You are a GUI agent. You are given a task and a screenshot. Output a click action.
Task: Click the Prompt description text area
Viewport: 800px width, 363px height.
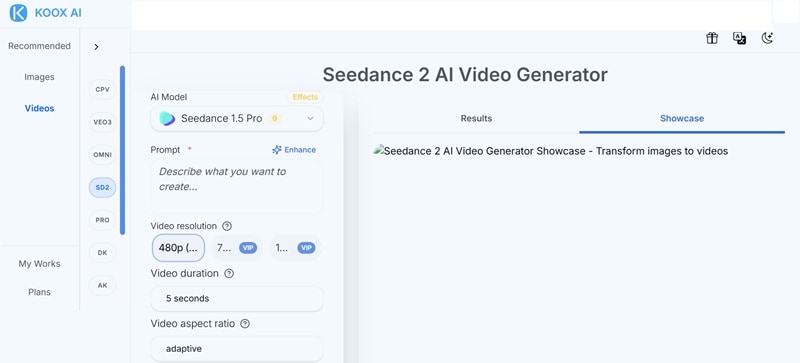(x=237, y=186)
